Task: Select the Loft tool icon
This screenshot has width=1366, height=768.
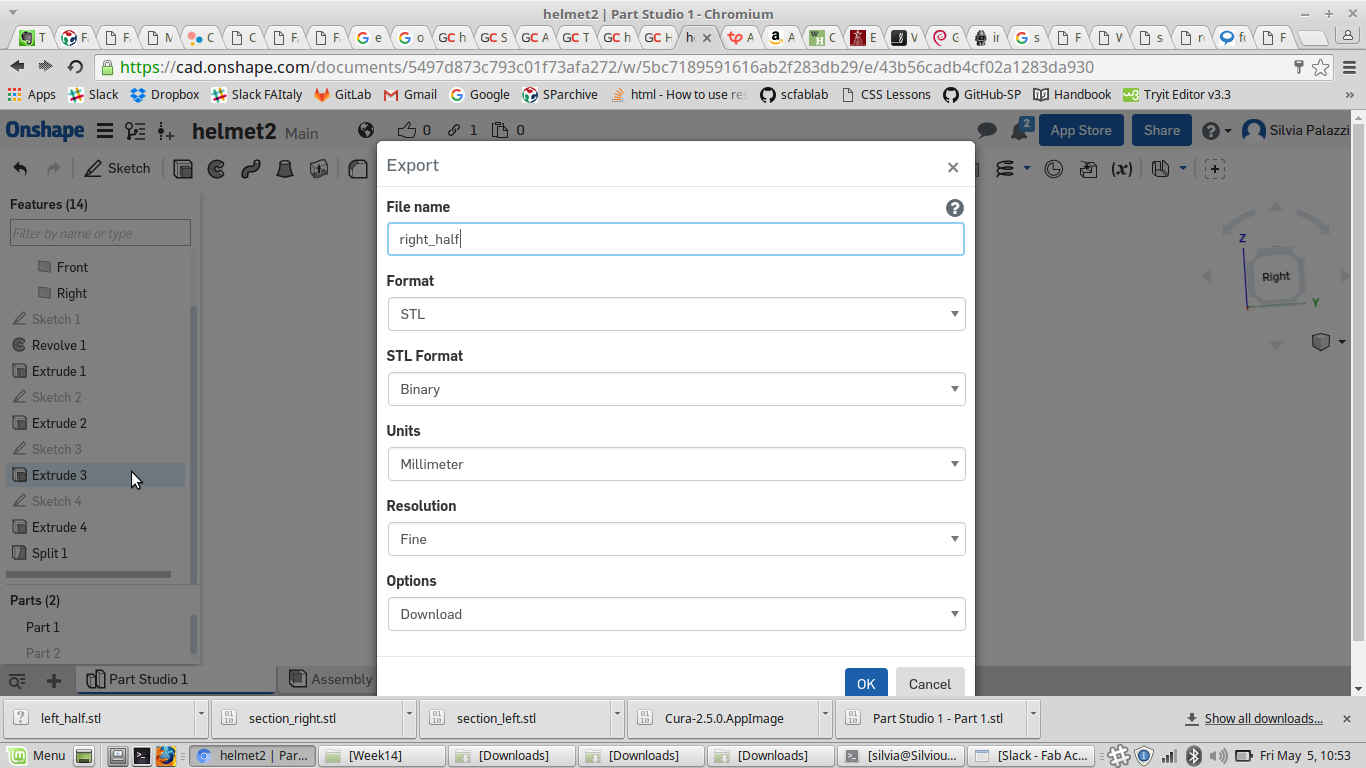Action: (285, 169)
